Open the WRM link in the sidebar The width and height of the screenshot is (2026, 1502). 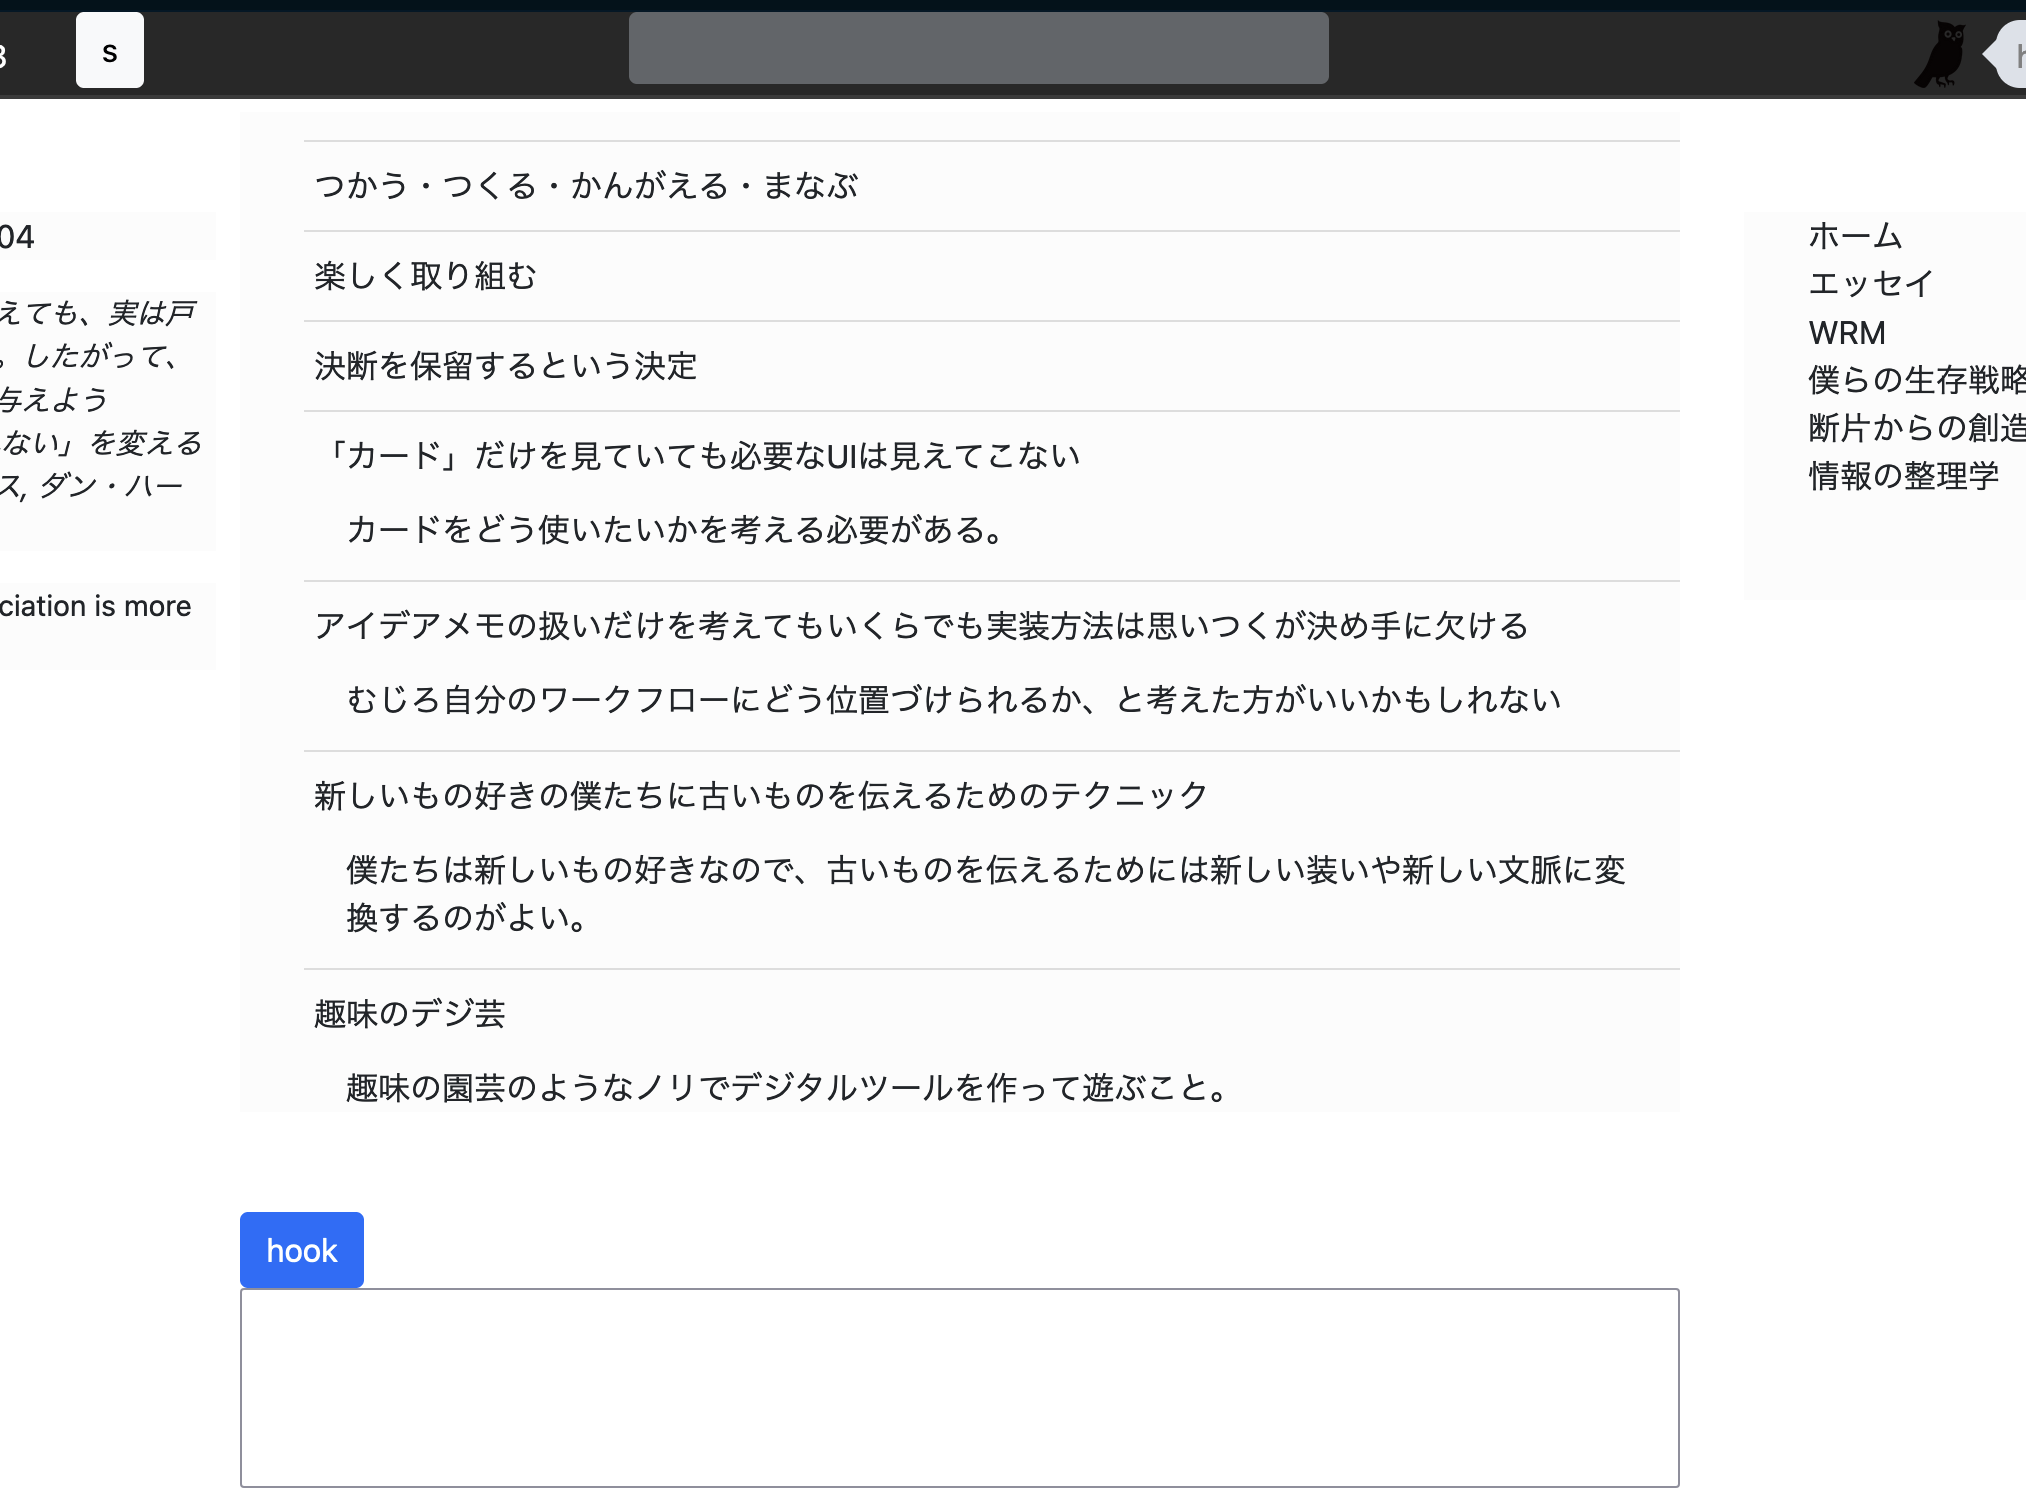pyautogui.click(x=1846, y=332)
